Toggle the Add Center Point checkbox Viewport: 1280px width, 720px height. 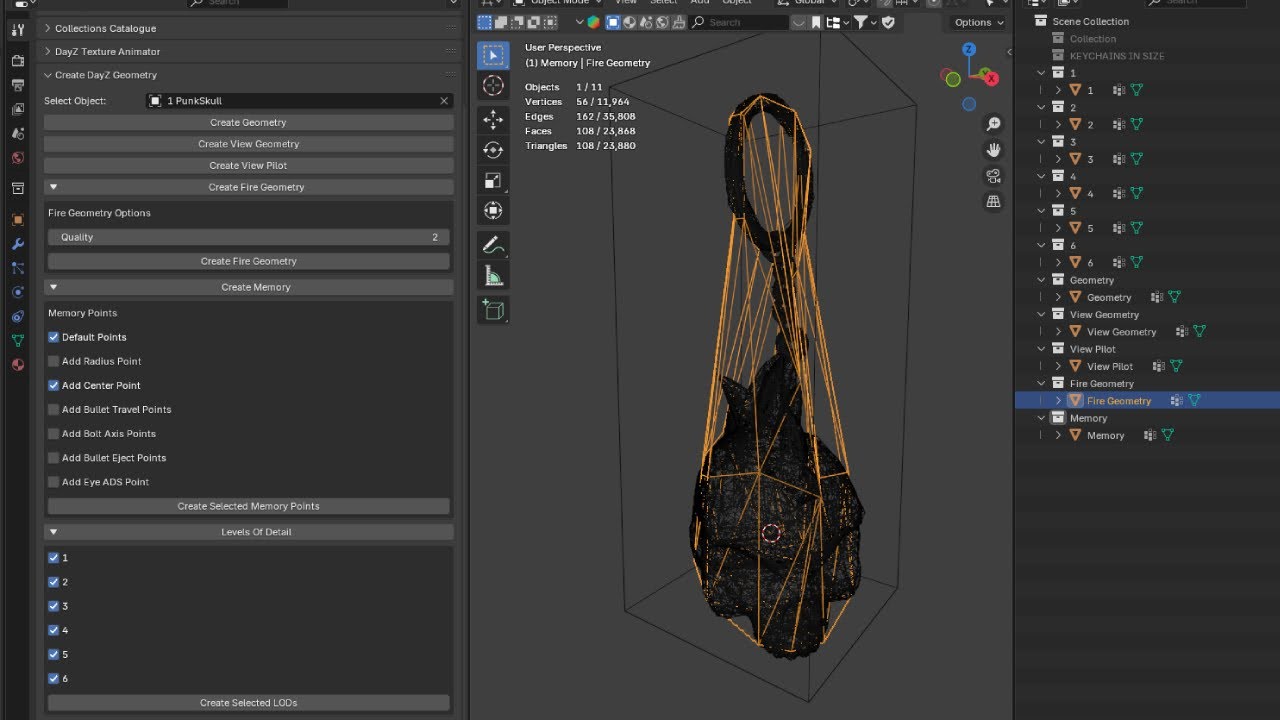tap(54, 385)
